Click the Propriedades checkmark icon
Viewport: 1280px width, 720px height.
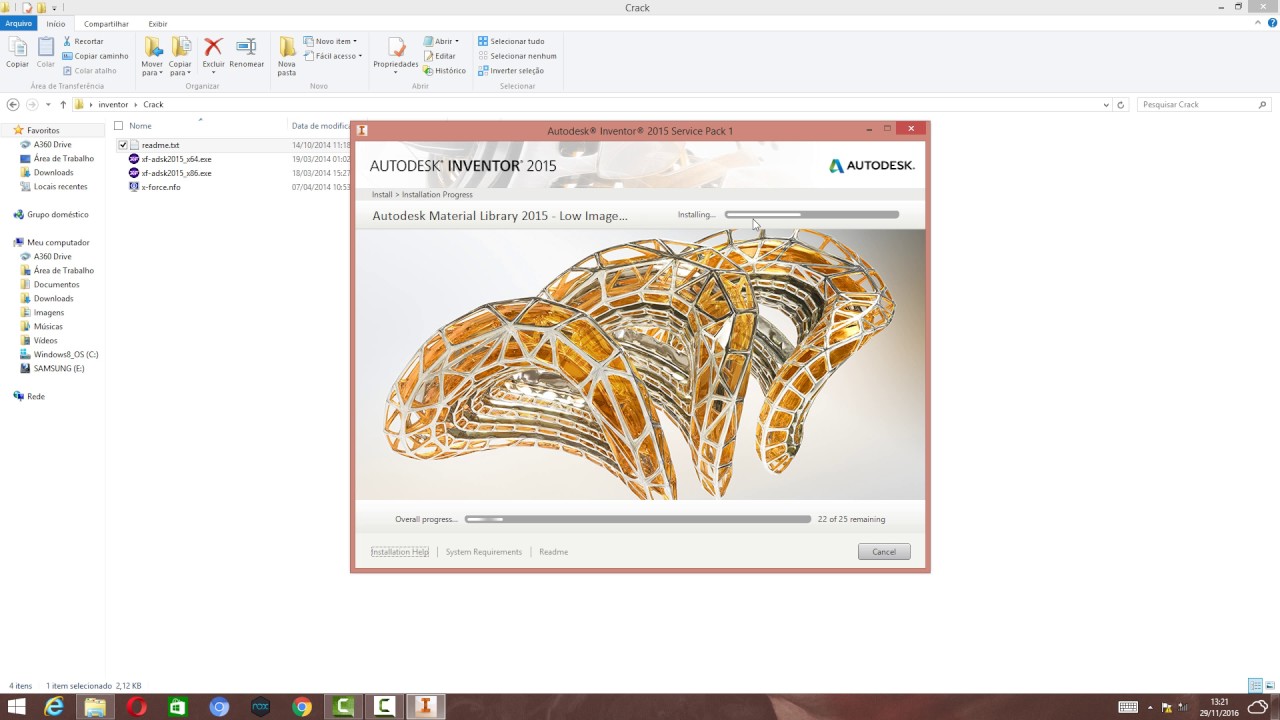click(x=396, y=47)
